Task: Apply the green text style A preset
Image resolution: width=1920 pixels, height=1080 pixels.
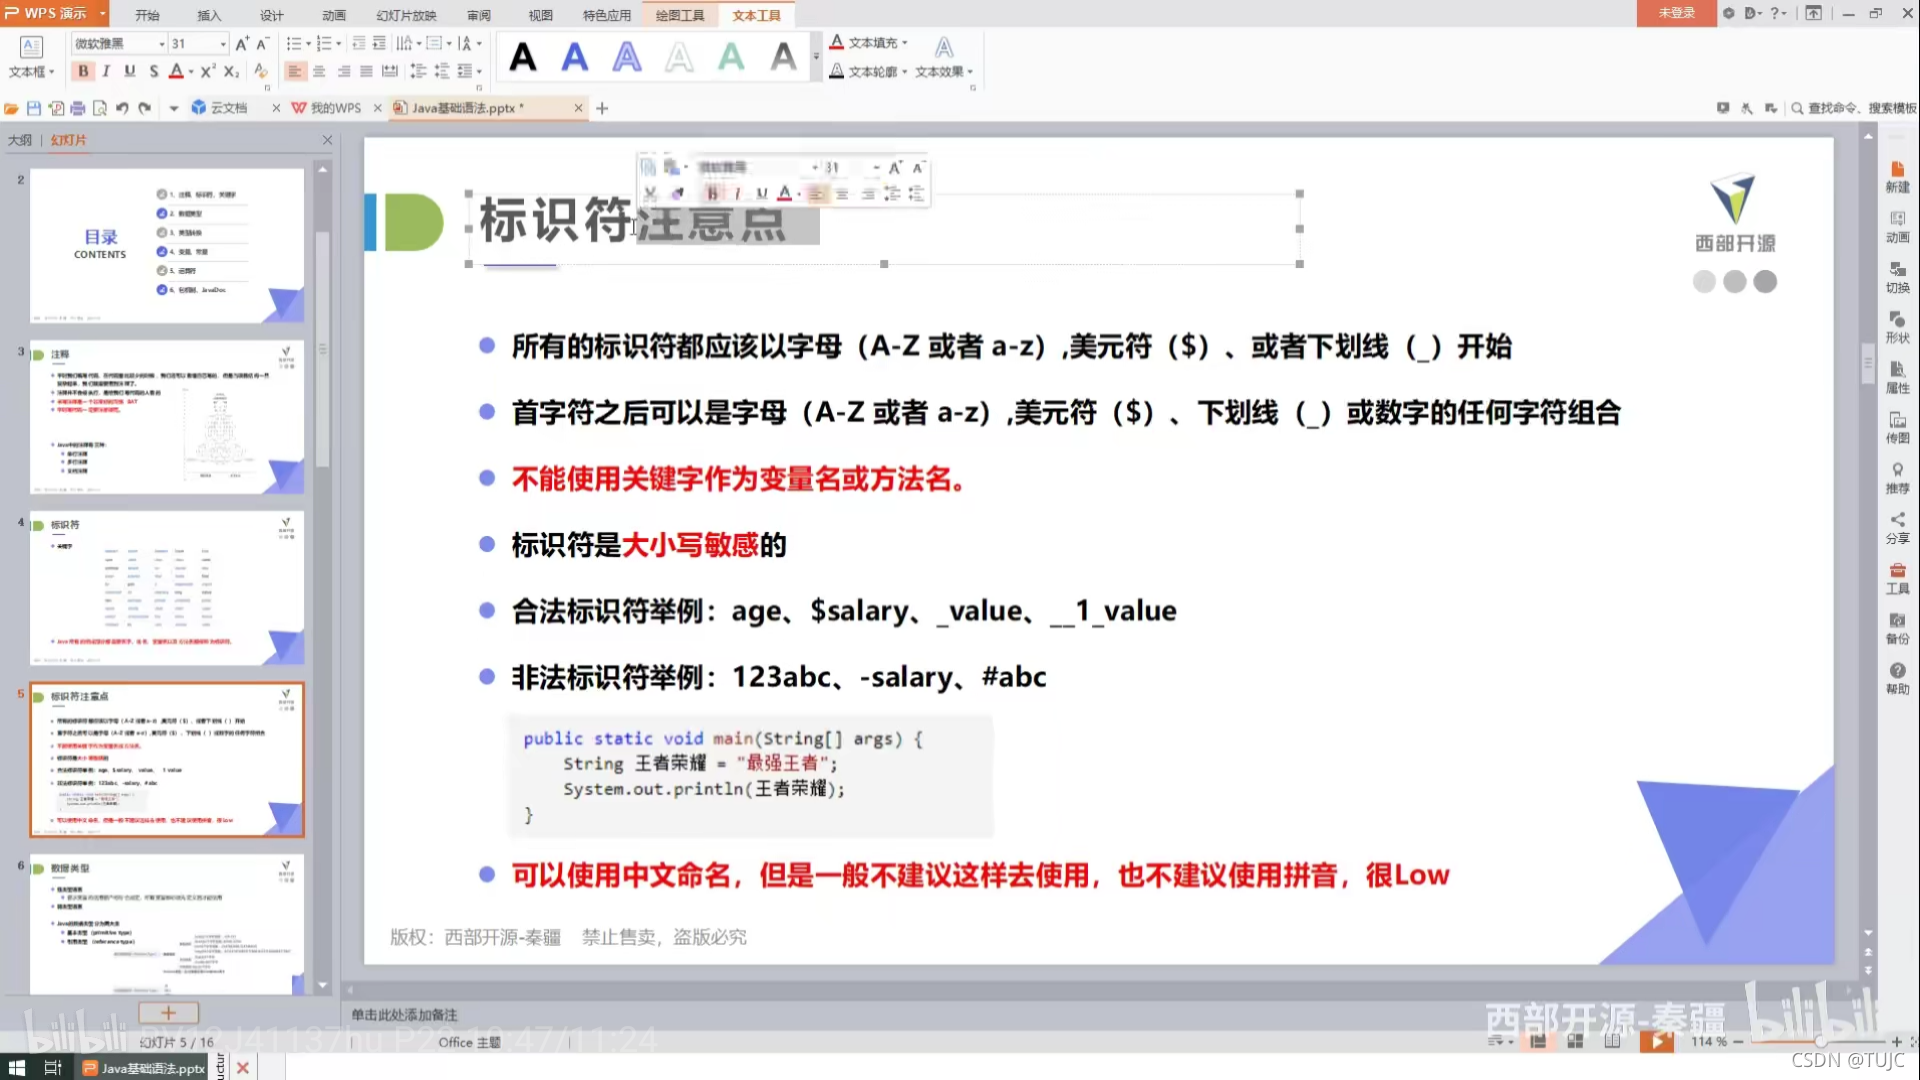Action: [731, 57]
